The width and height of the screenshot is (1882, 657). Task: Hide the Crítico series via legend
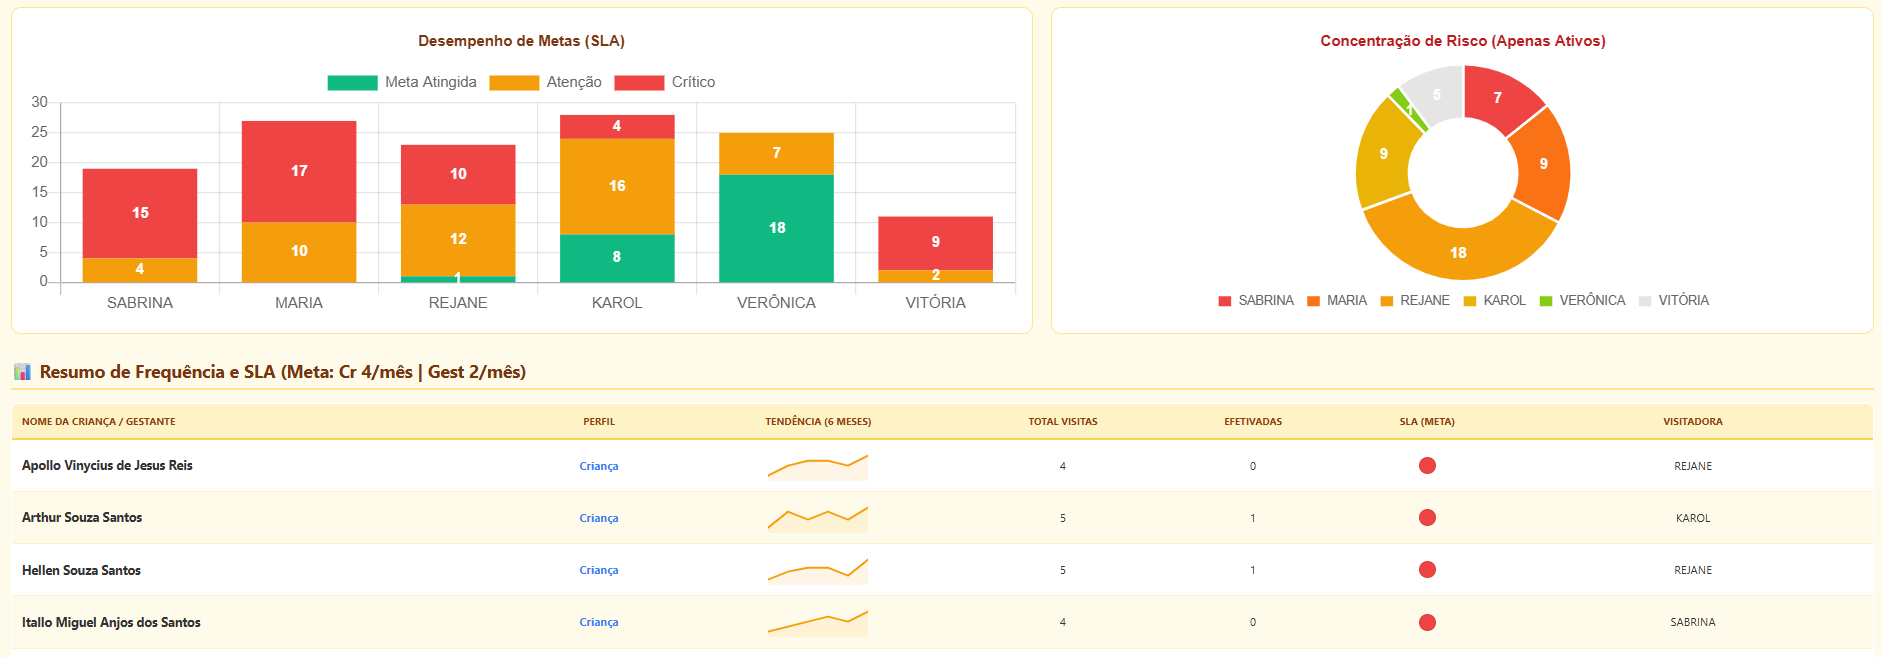tap(665, 82)
